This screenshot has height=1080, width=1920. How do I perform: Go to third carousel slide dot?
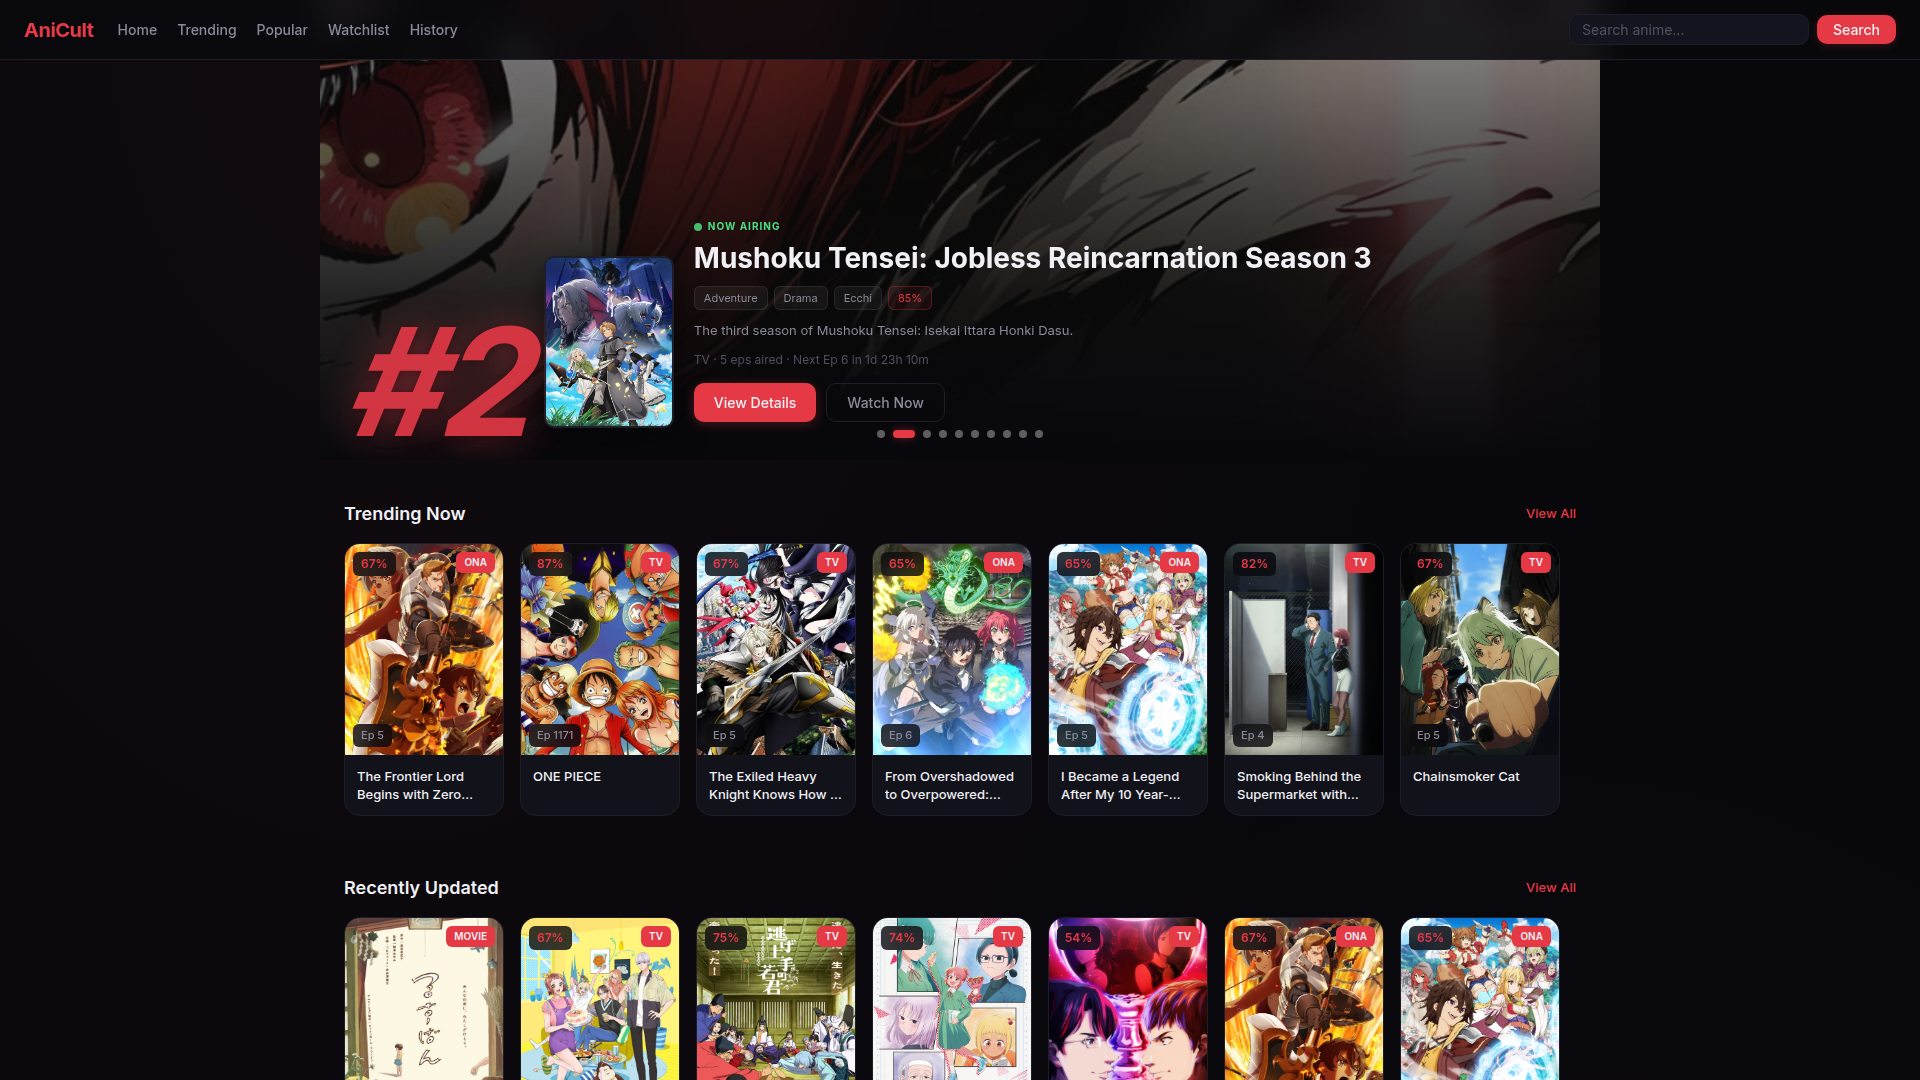click(x=927, y=434)
